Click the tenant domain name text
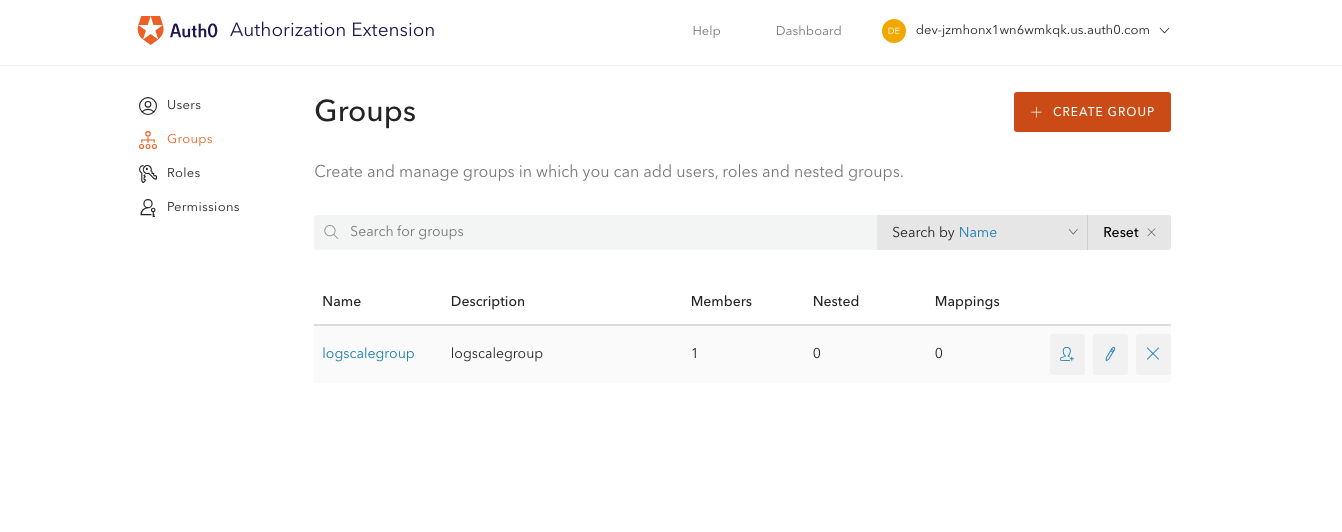This screenshot has height=532, width=1342. point(1033,30)
